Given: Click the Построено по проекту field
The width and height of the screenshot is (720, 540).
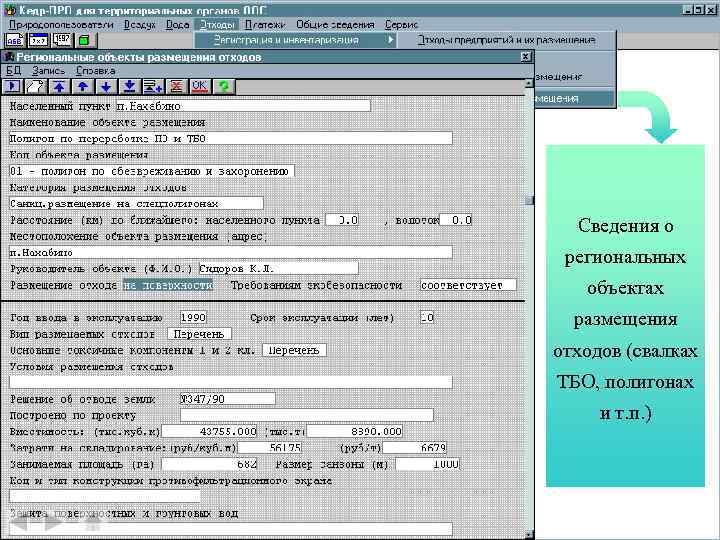Looking at the screenshot, I should pyautogui.click(x=307, y=415).
